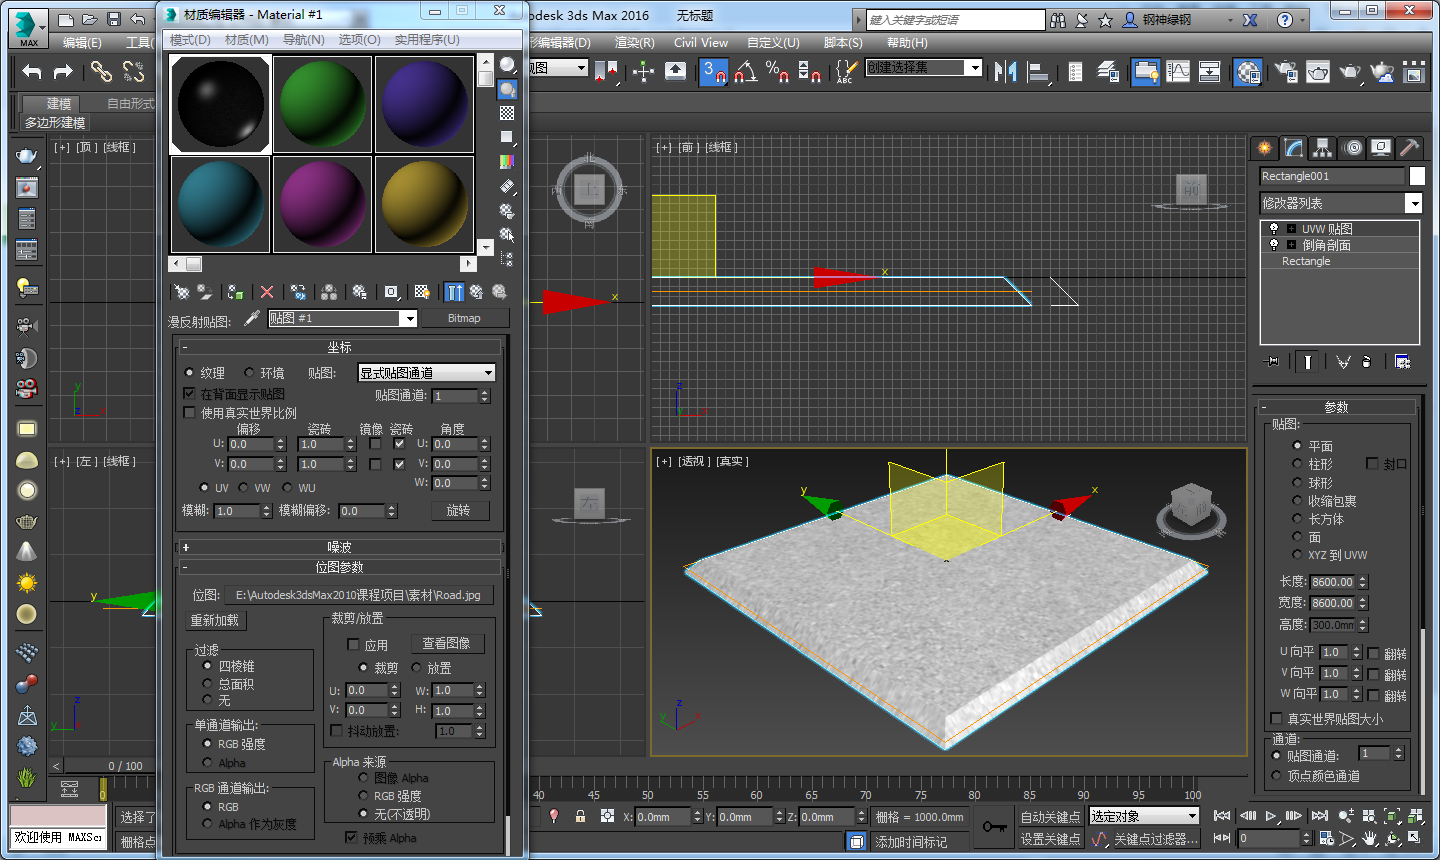Click the Bitmap type button

[464, 318]
